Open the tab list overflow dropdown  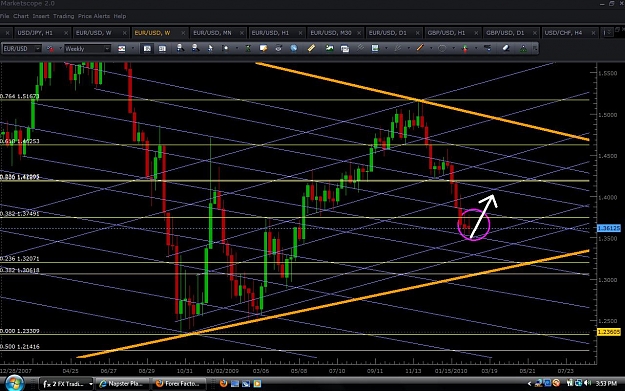point(608,33)
